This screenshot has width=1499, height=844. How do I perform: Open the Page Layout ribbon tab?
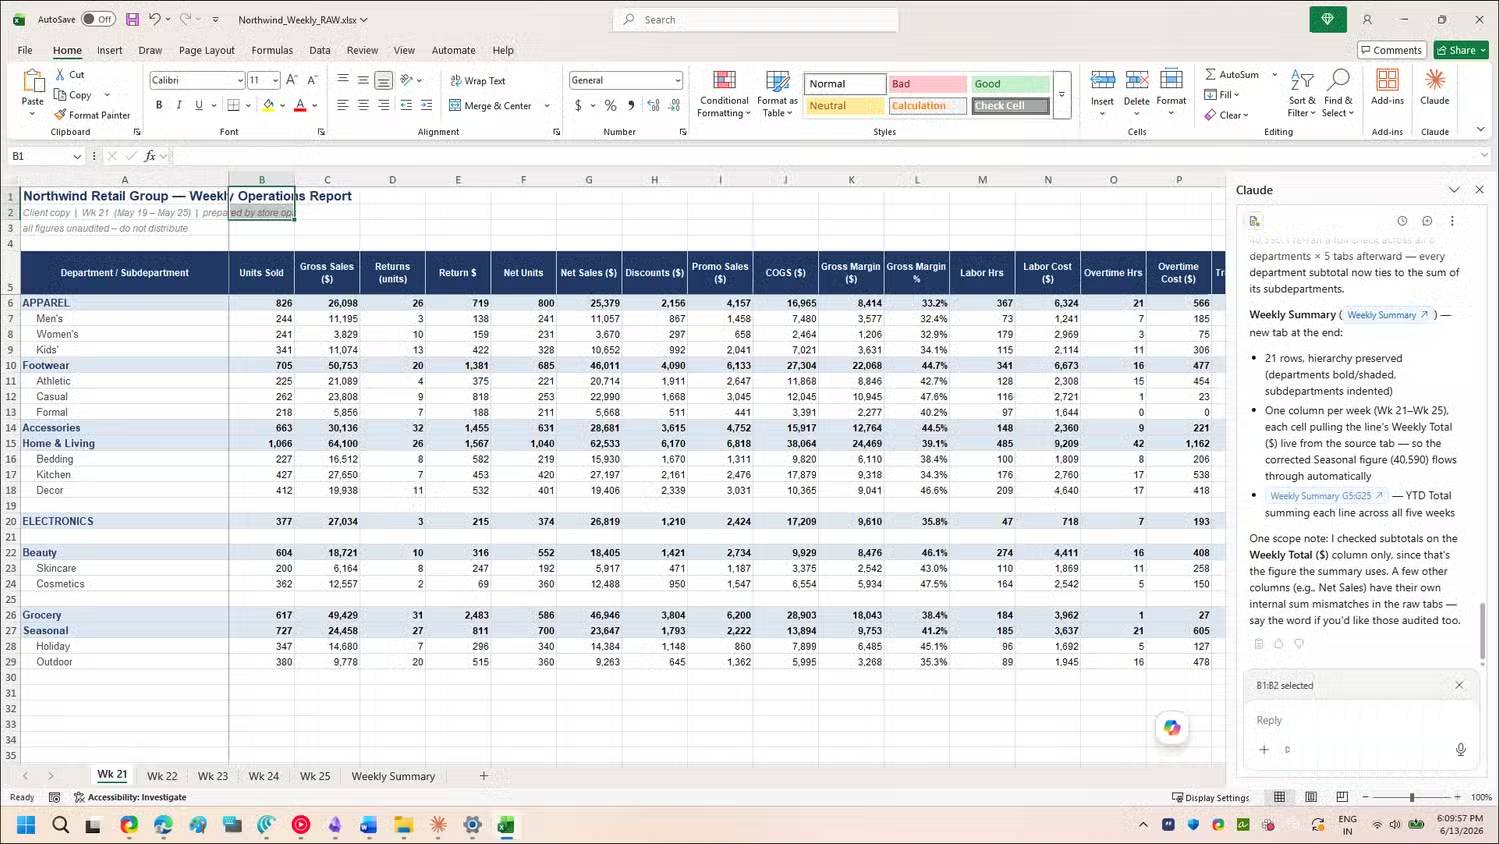coord(206,50)
